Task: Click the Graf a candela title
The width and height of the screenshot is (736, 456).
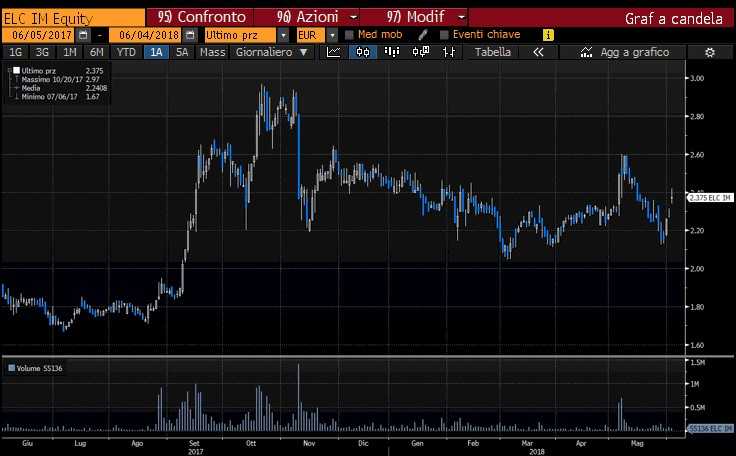Action: (673, 18)
